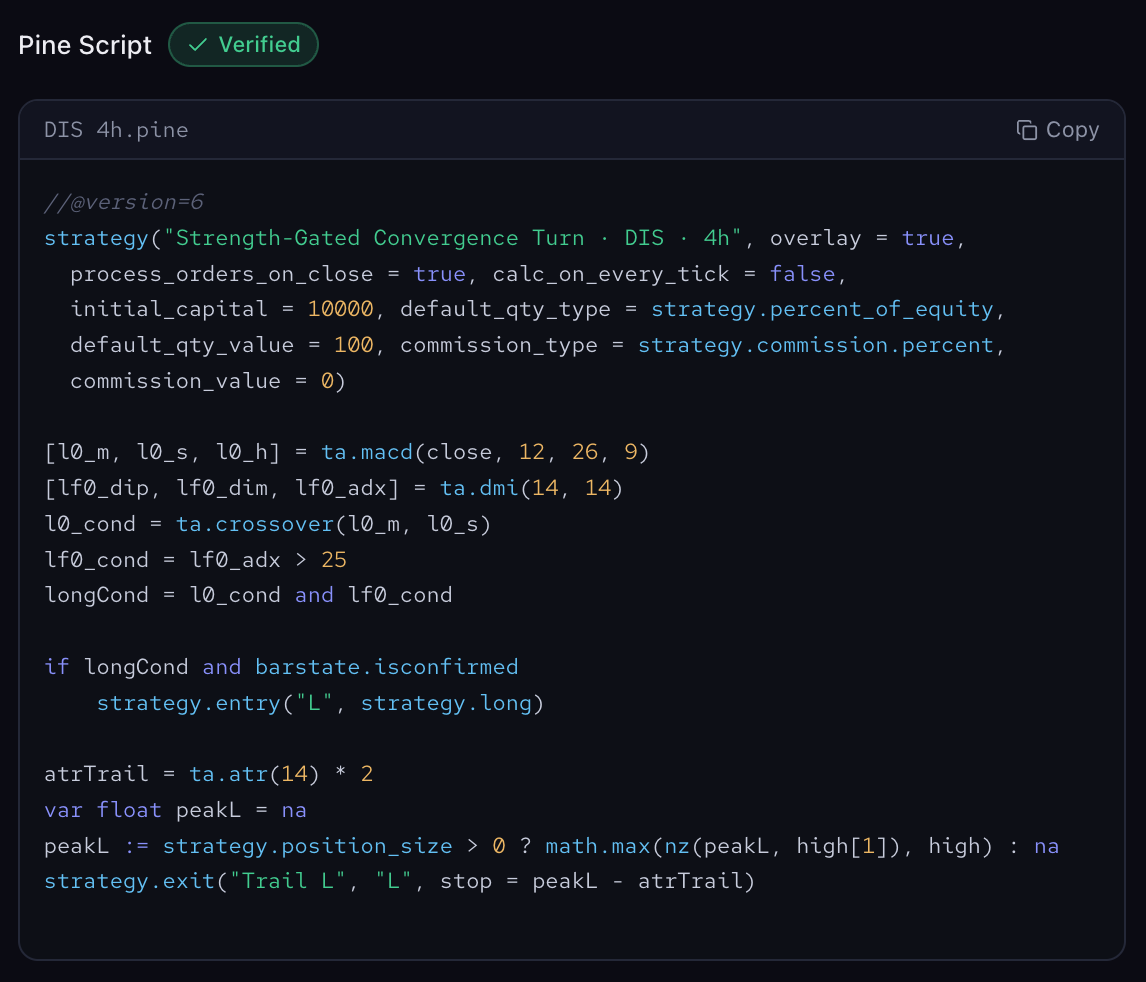Click strategy.percent_of_equity text
Image resolution: width=1146 pixels, height=982 pixels.
coord(822,309)
